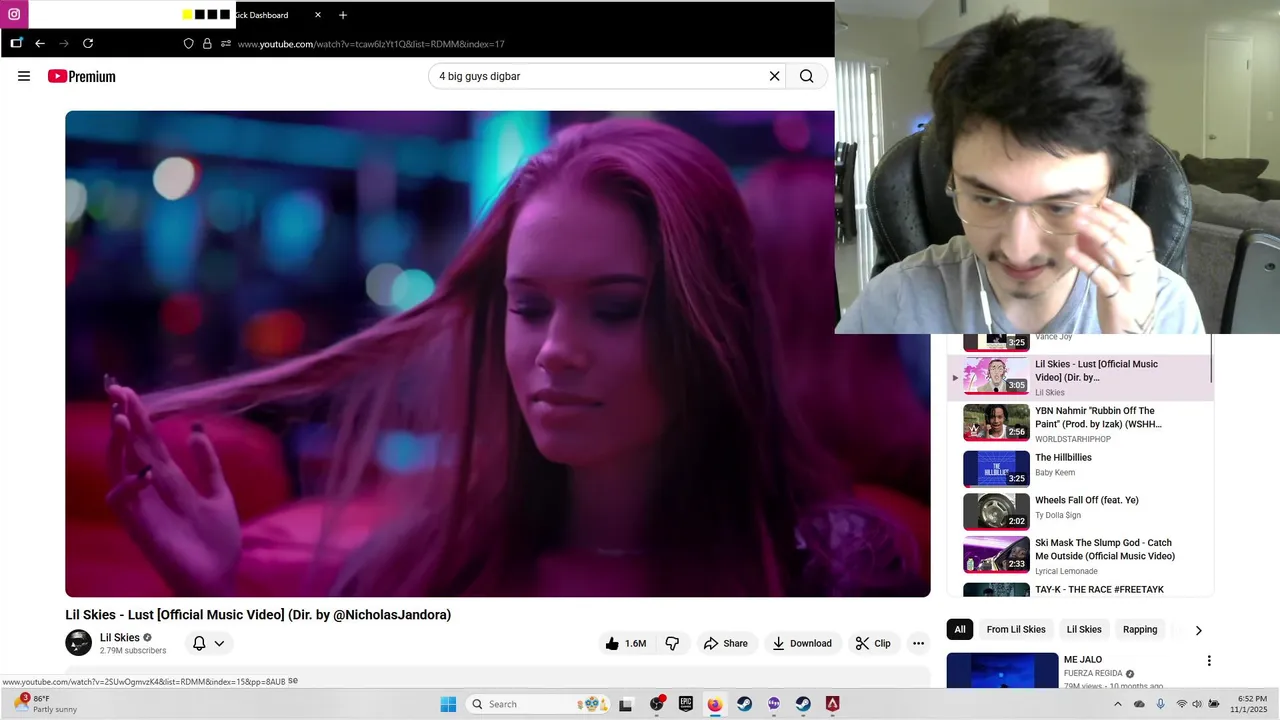Reload the current YouTube page
Image resolution: width=1280 pixels, height=720 pixels.
pyautogui.click(x=88, y=43)
